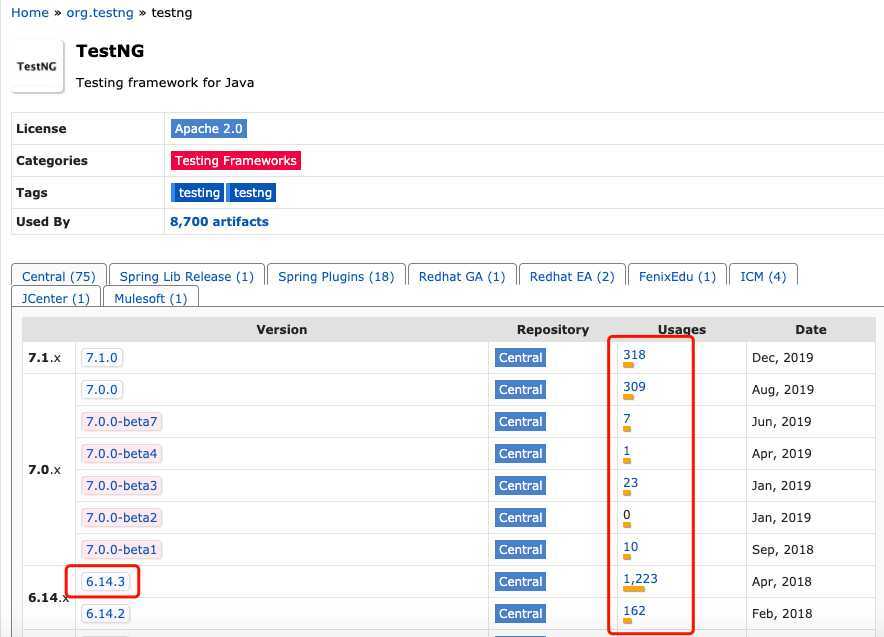The height and width of the screenshot is (637, 884).
Task: Click the Date column header
Action: pyautogui.click(x=811, y=330)
